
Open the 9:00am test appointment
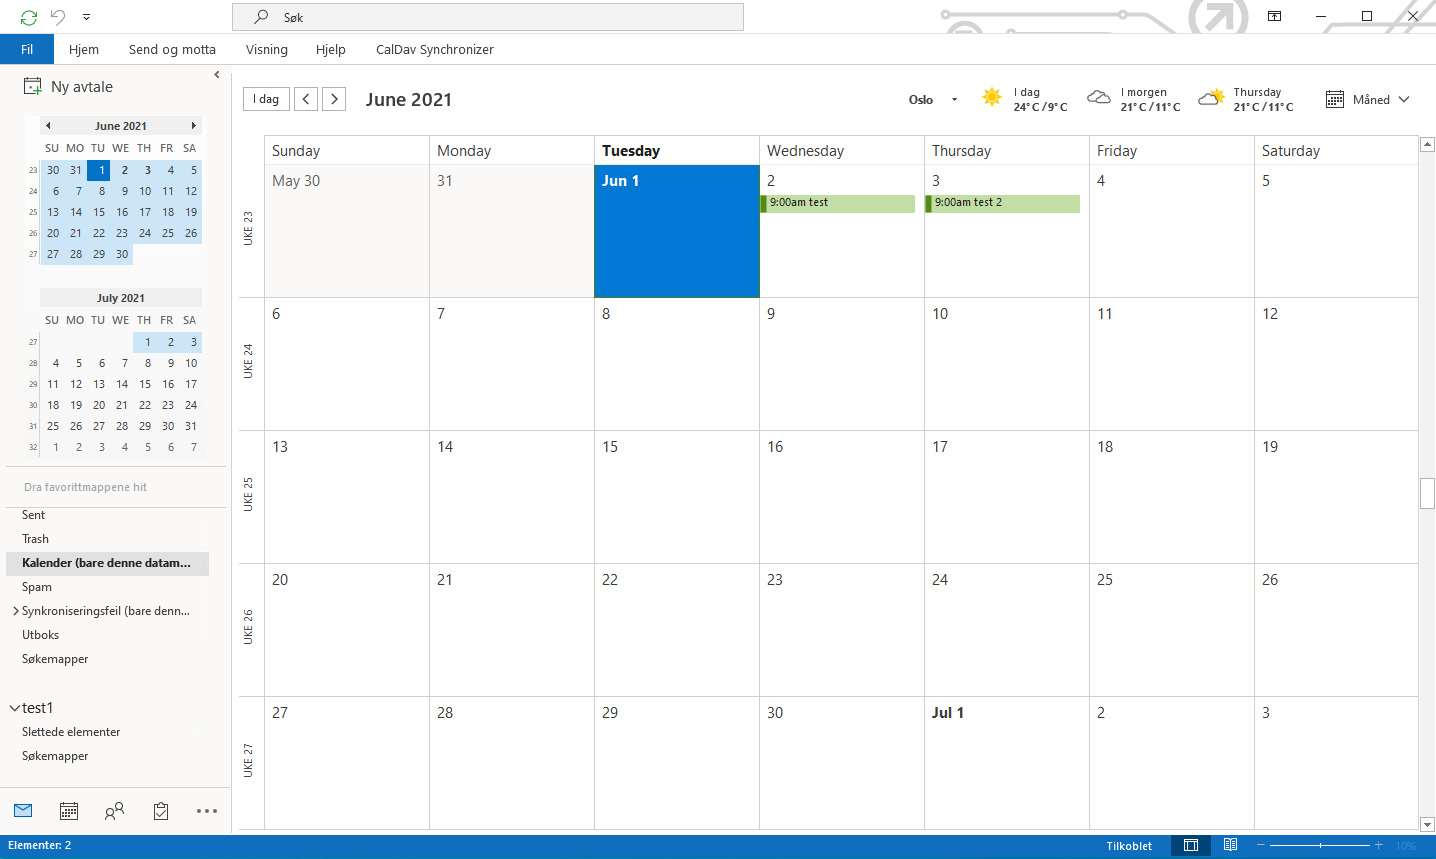(x=838, y=203)
